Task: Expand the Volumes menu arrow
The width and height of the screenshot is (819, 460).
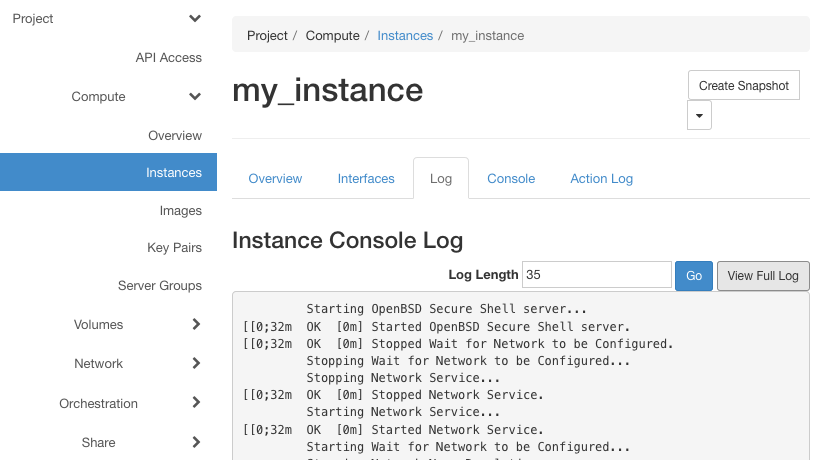Action: pyautogui.click(x=196, y=324)
